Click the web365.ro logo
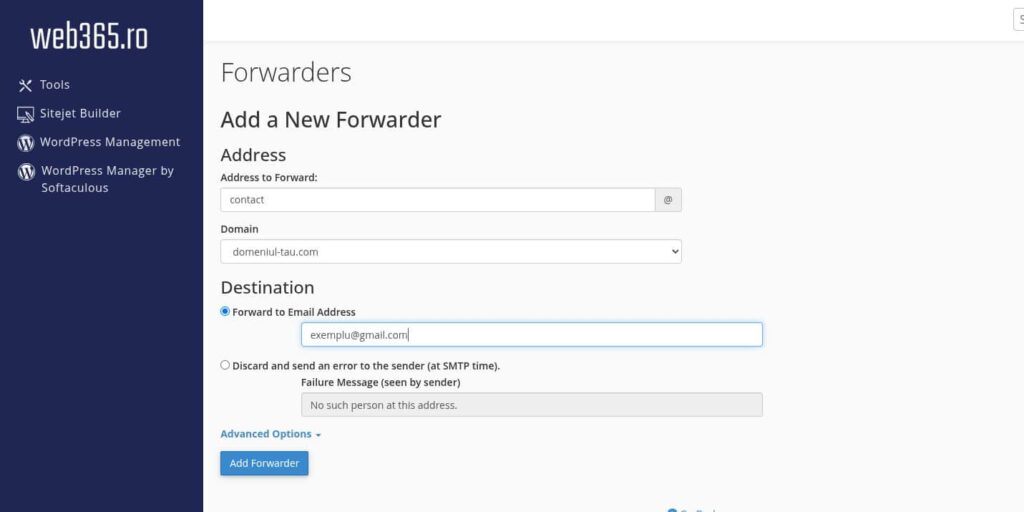The image size is (1024, 512). point(89,37)
